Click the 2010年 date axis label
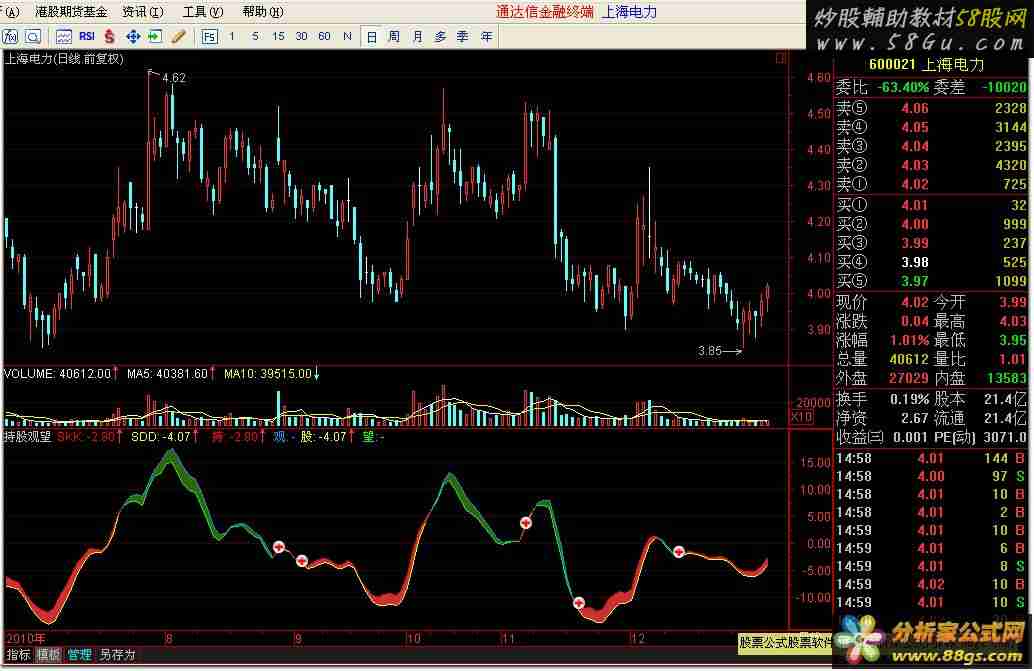Screen dimensions: 1034x671 tap(25, 638)
